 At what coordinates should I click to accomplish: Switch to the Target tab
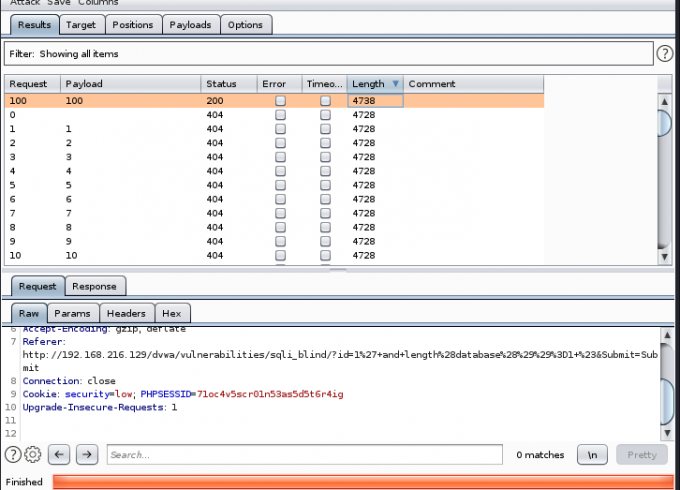81,25
